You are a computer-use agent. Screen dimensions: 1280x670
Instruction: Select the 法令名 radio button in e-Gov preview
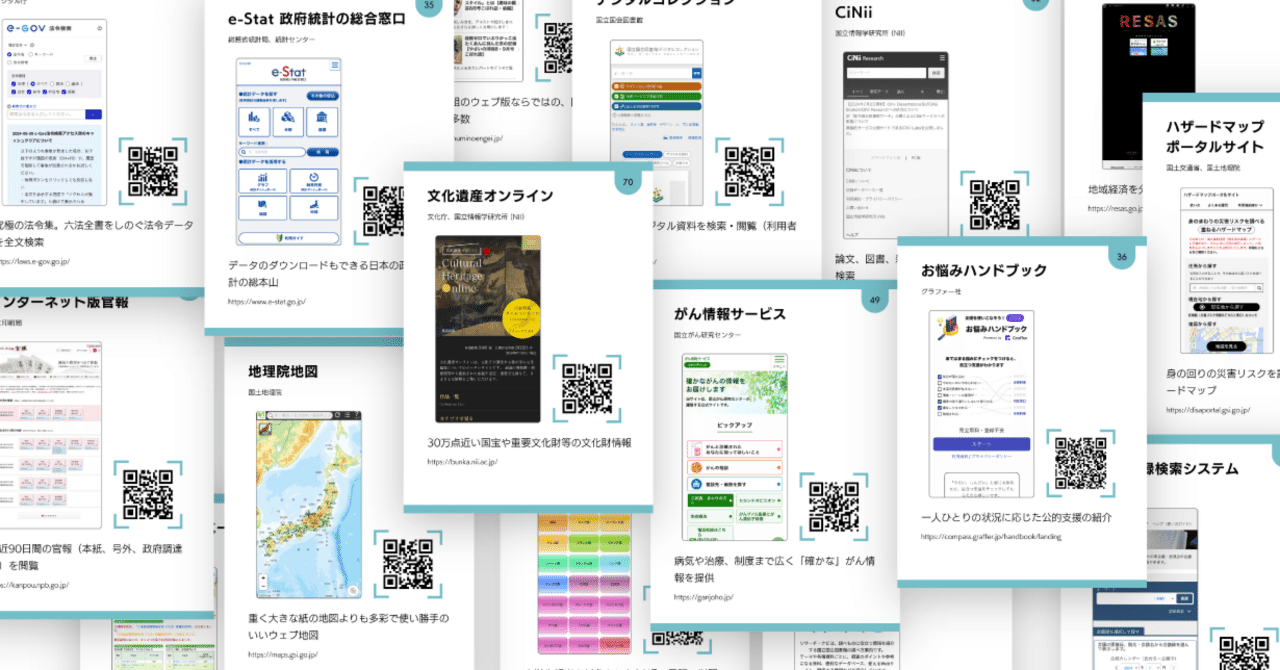tap(9, 53)
